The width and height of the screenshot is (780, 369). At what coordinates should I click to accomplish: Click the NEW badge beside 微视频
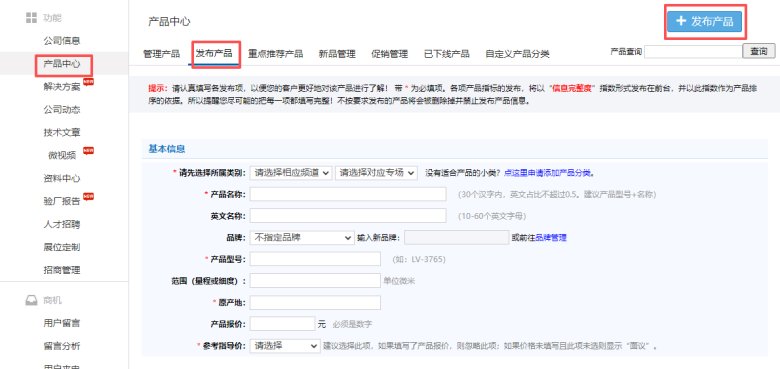point(89,150)
